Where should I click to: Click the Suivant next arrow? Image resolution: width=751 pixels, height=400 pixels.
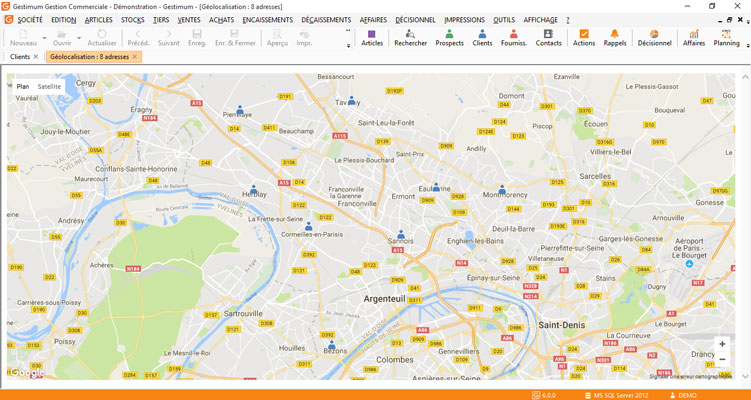tap(169, 38)
